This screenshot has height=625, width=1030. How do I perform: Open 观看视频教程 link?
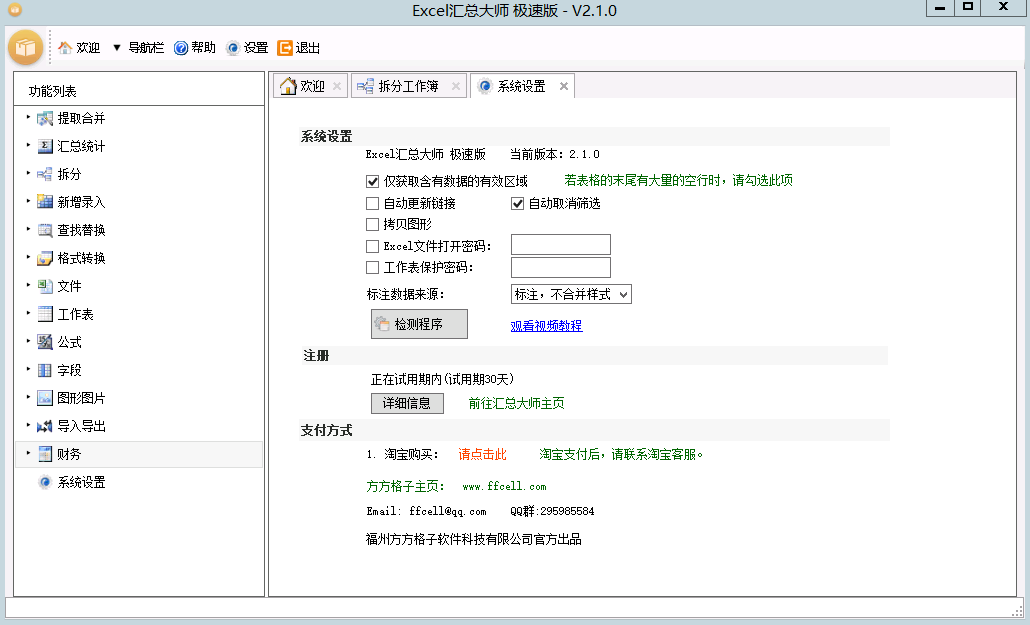pos(547,325)
